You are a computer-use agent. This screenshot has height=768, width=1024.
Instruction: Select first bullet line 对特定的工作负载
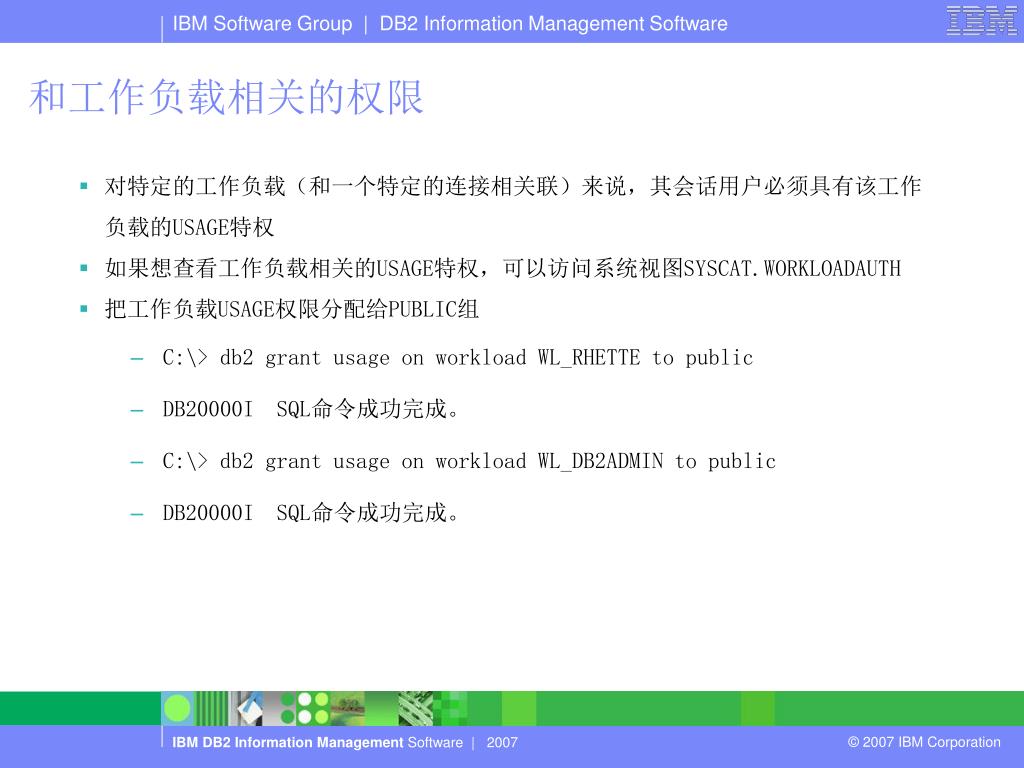click(x=513, y=186)
